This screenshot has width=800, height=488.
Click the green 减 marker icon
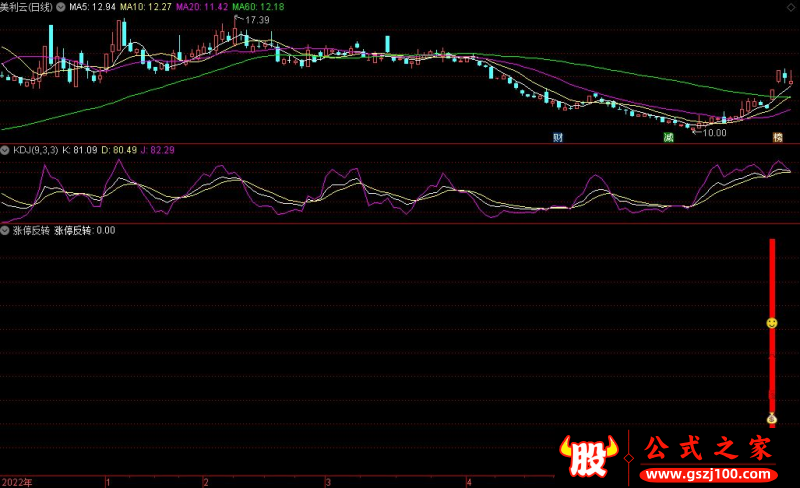point(668,137)
